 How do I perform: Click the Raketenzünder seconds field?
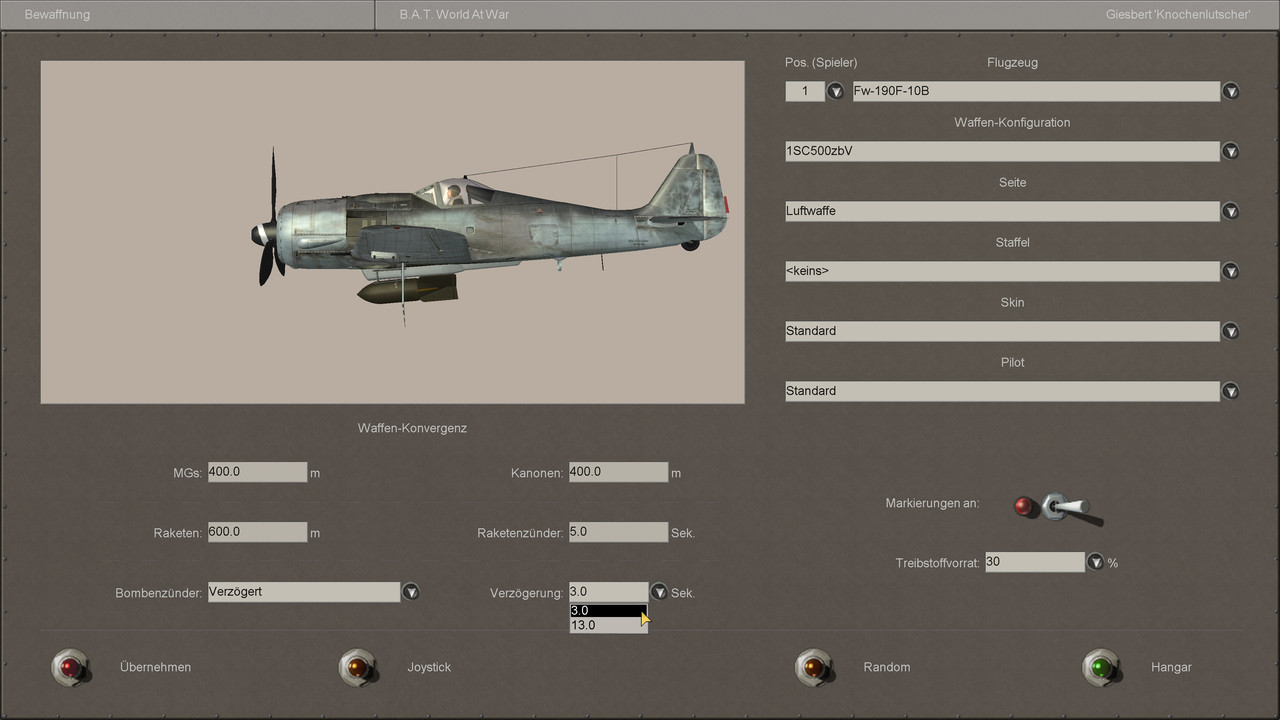click(x=618, y=532)
